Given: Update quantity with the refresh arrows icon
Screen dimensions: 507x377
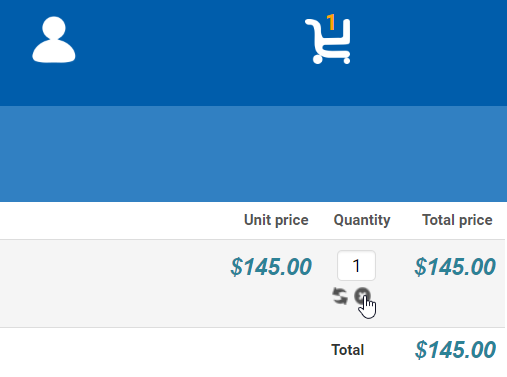Looking at the screenshot, I should coord(340,296).
